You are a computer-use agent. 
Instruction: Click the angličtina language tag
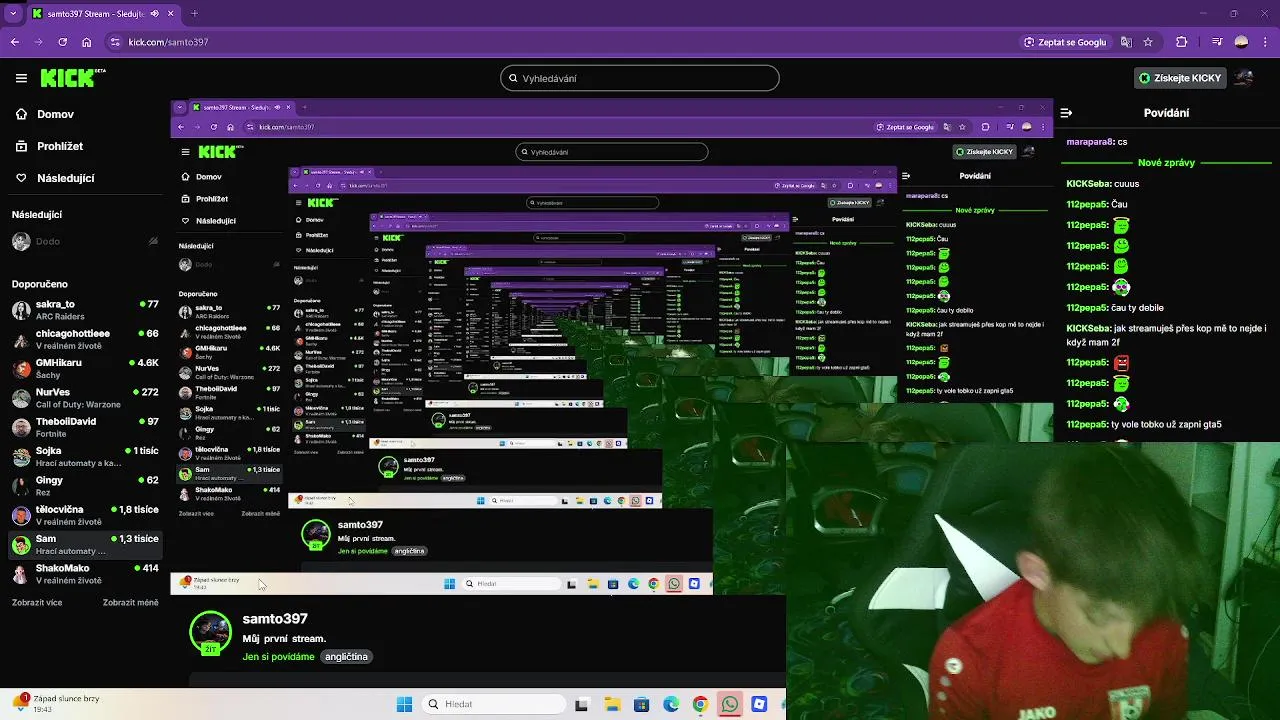(346, 657)
